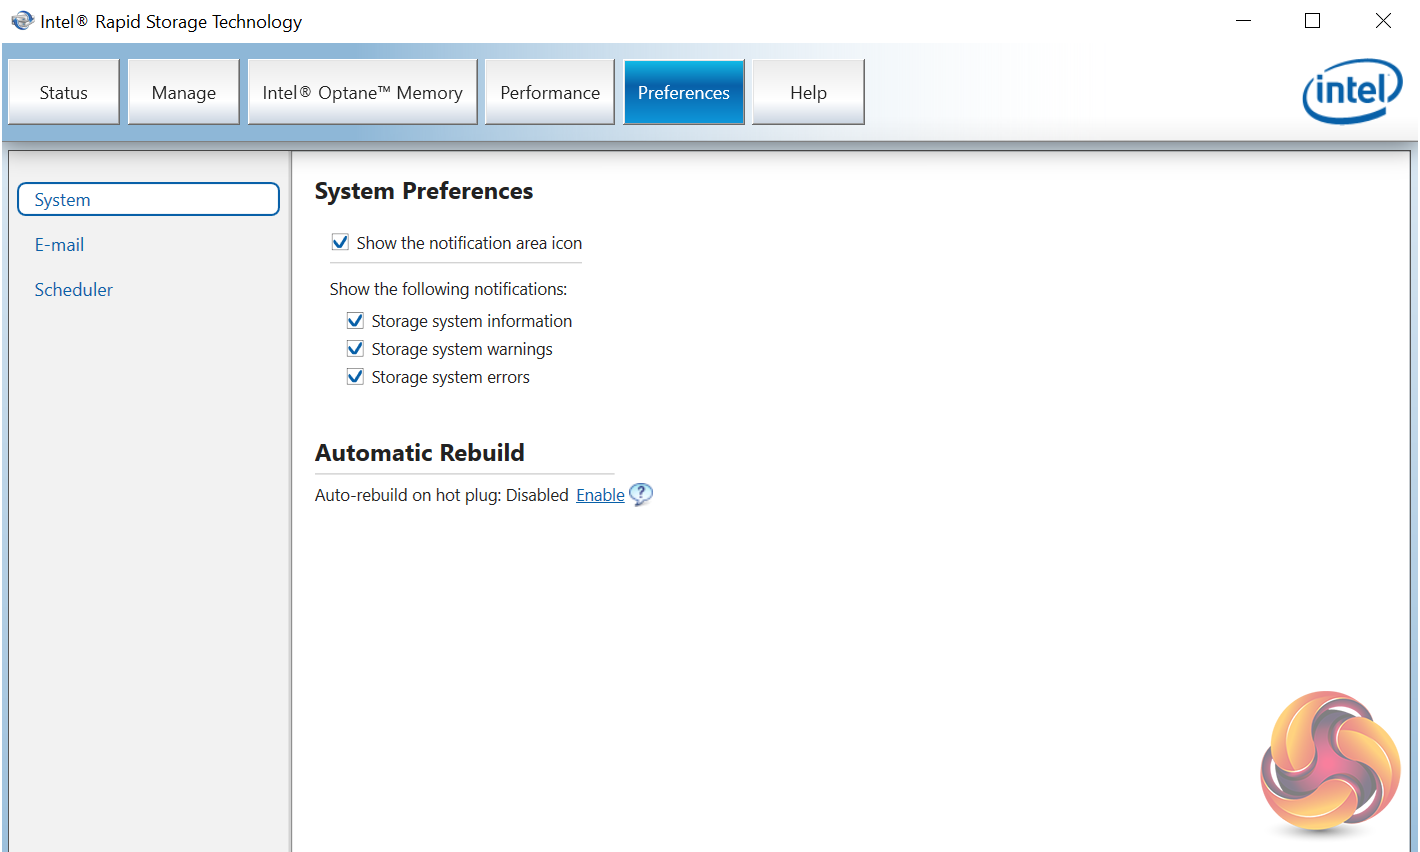Viewport: 1420px width, 852px height.
Task: Open E-mail preferences in the sidebar
Action: point(59,244)
